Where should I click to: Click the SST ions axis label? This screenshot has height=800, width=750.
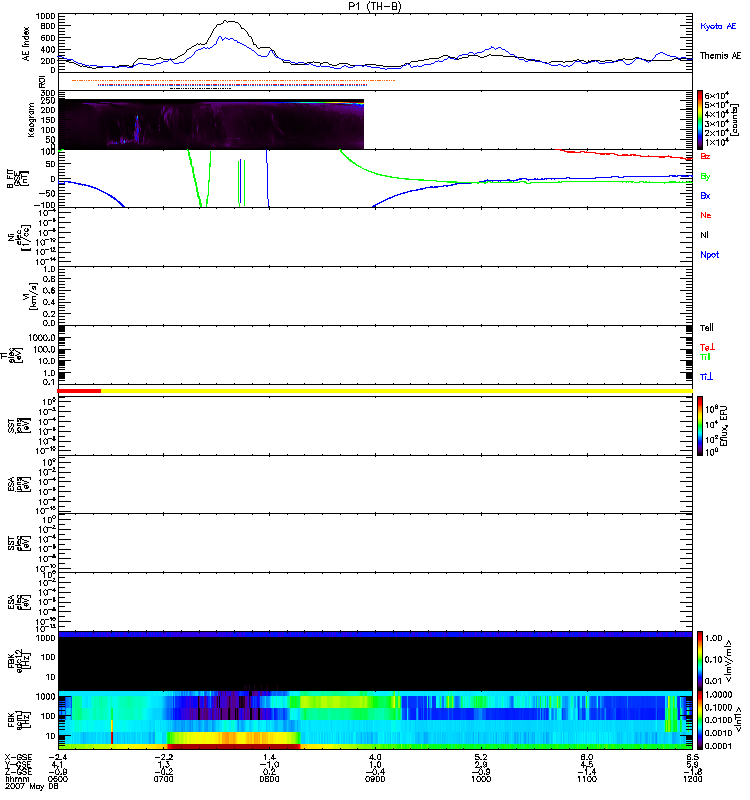(19, 426)
